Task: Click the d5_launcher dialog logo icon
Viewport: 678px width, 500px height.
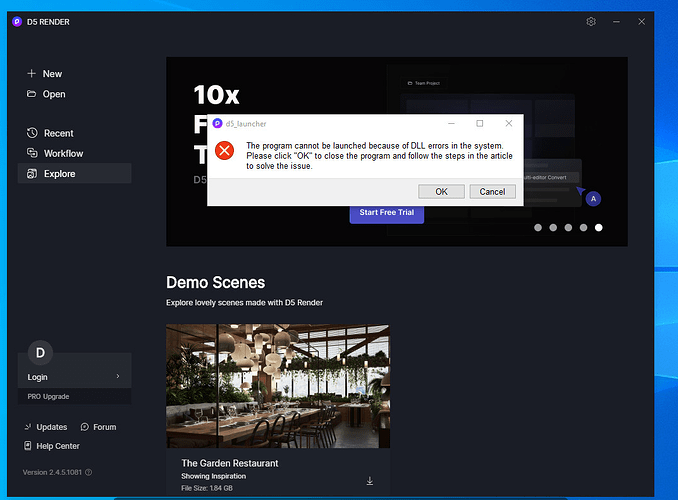Action: click(x=217, y=124)
